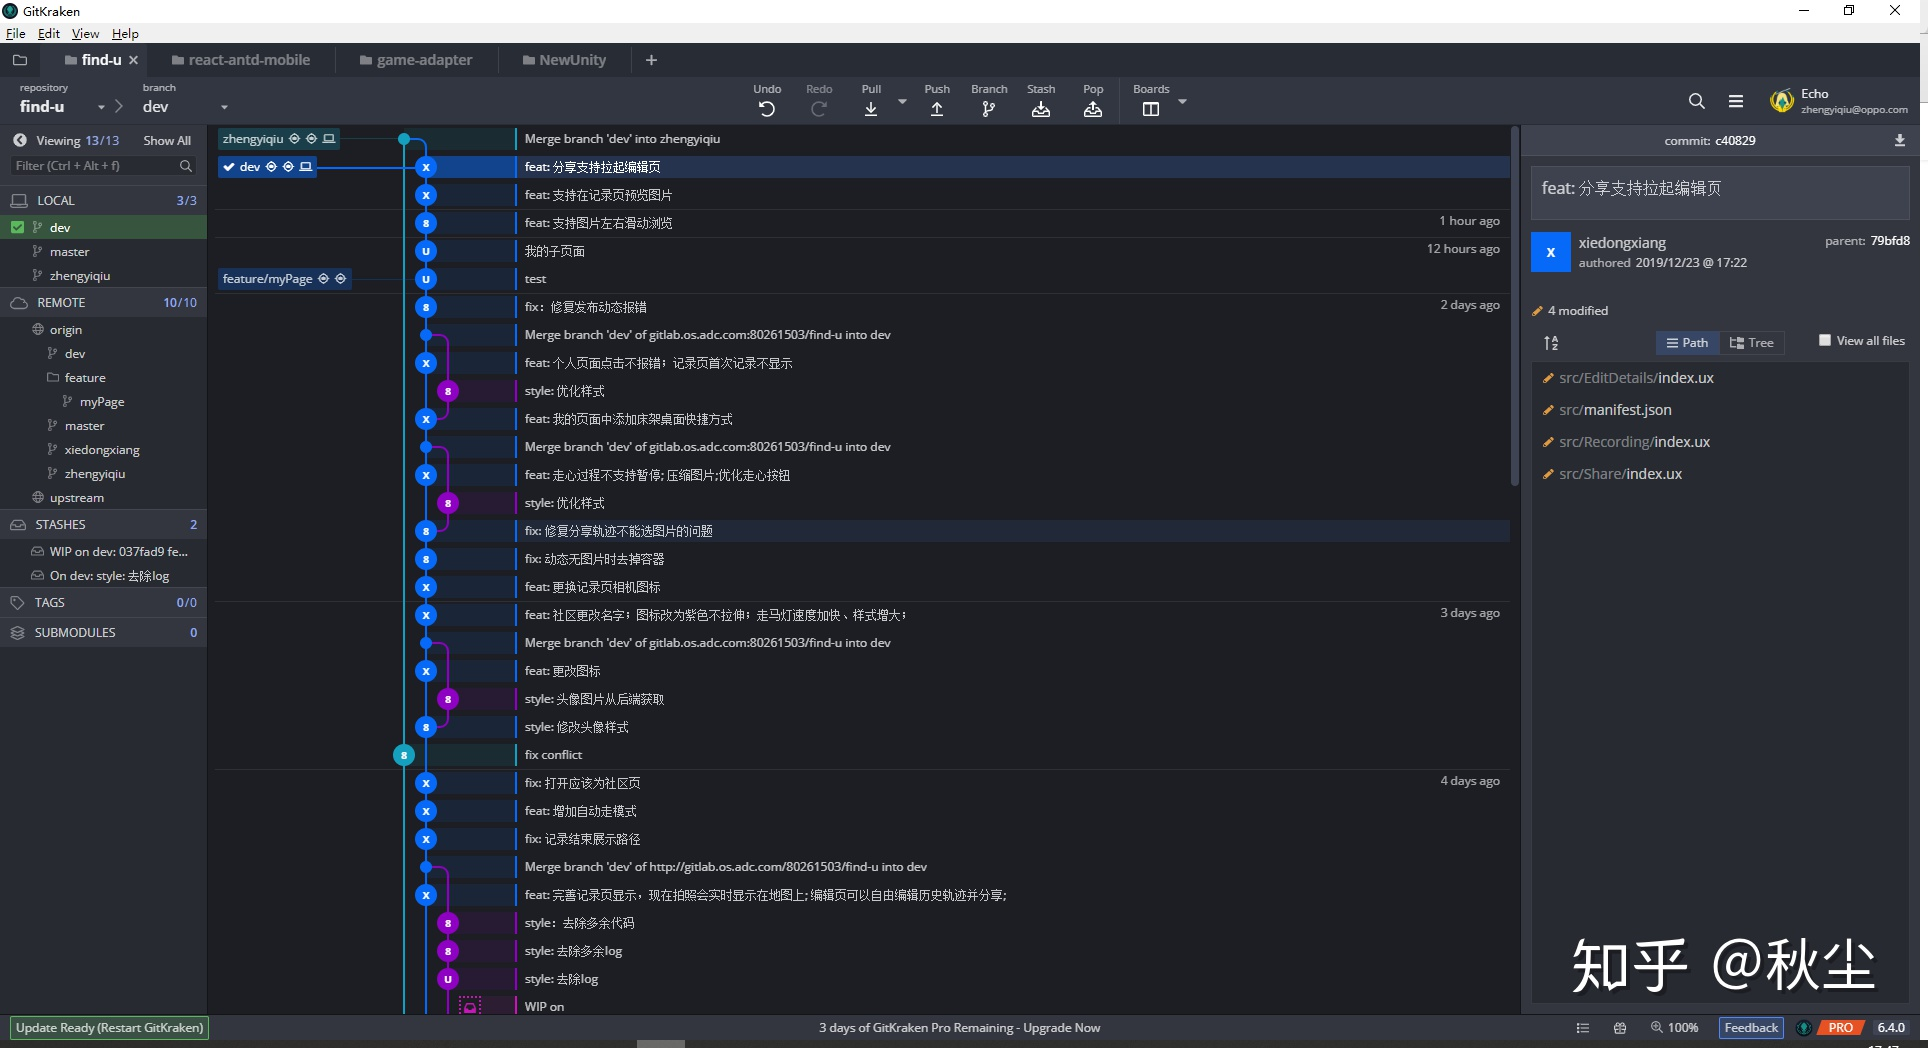
Task: Download commit patch via icon beside commit c40829
Action: point(1899,140)
